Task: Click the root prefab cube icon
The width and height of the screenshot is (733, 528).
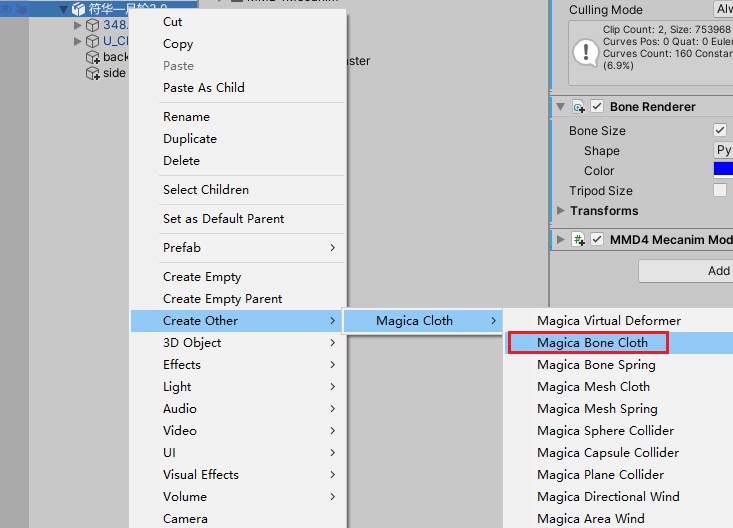Action: 78,9
